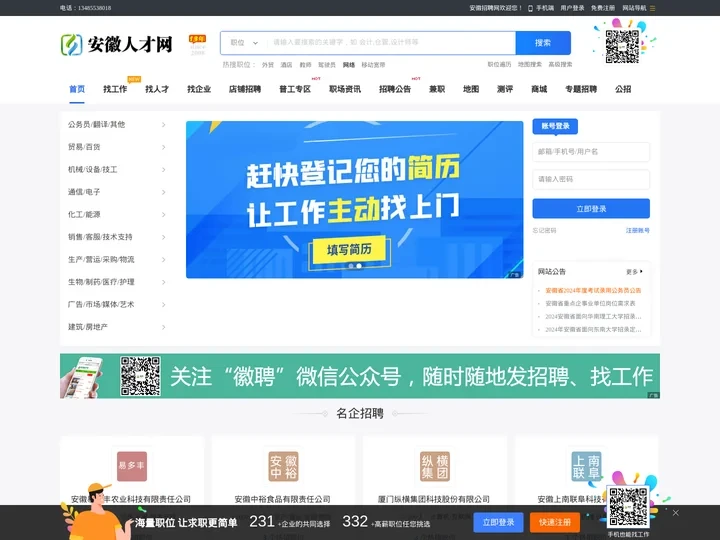
Task: Open the 专题招聘 nav item
Action: pyautogui.click(x=581, y=89)
